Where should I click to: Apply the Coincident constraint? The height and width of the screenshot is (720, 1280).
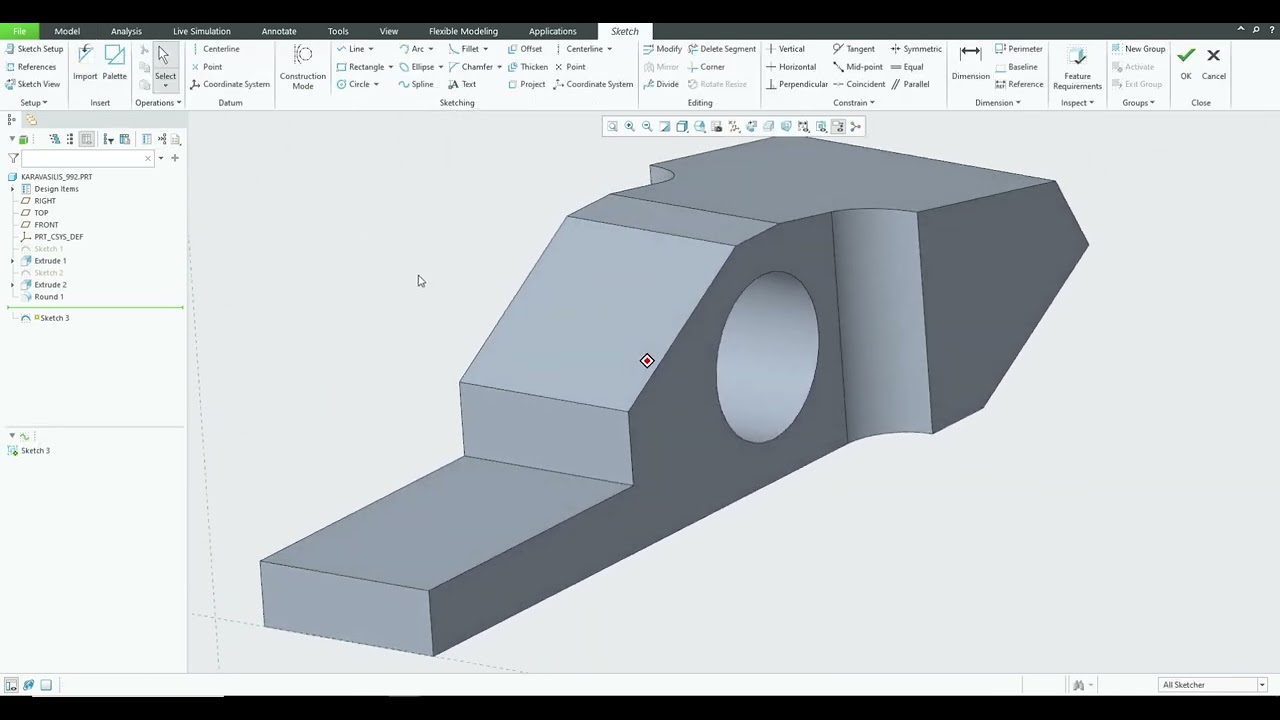859,84
